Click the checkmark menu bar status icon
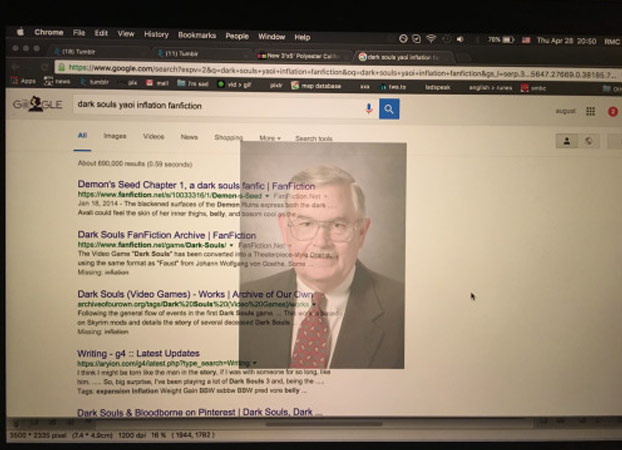This screenshot has height=450, width=622. coord(416,38)
